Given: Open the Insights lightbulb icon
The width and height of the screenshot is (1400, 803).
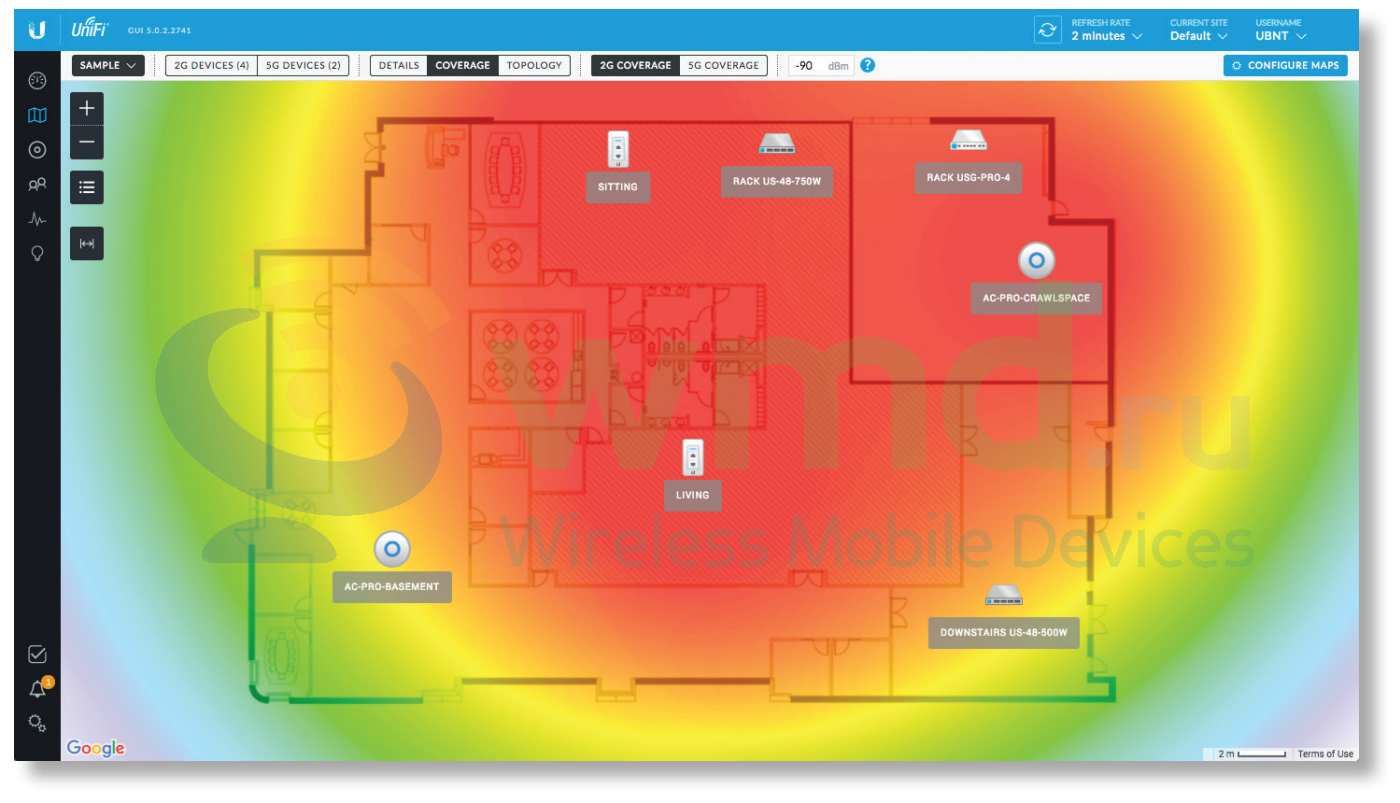Looking at the screenshot, I should [x=37, y=253].
